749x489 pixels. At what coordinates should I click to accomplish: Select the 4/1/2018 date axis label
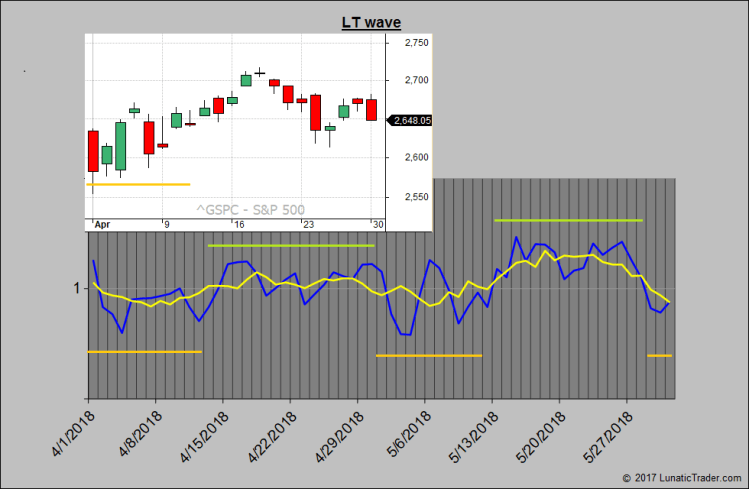(70, 430)
